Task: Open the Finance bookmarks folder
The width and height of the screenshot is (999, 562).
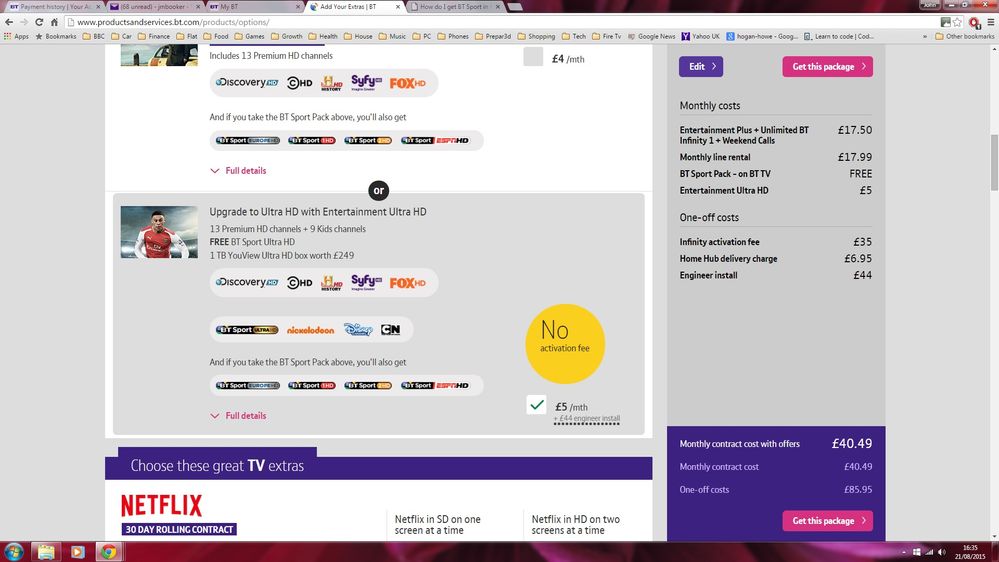Action: tap(154, 36)
